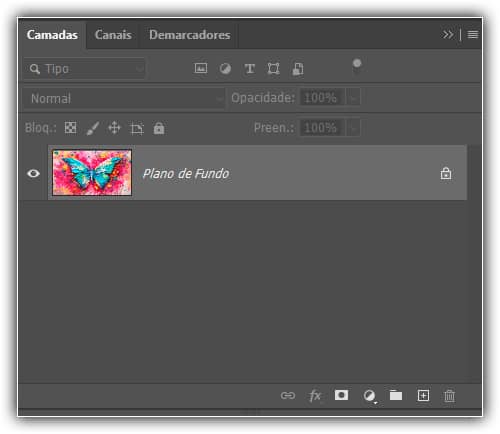This screenshot has width=500, height=434.
Task: Delete layer with trash icon
Action: pos(449,396)
